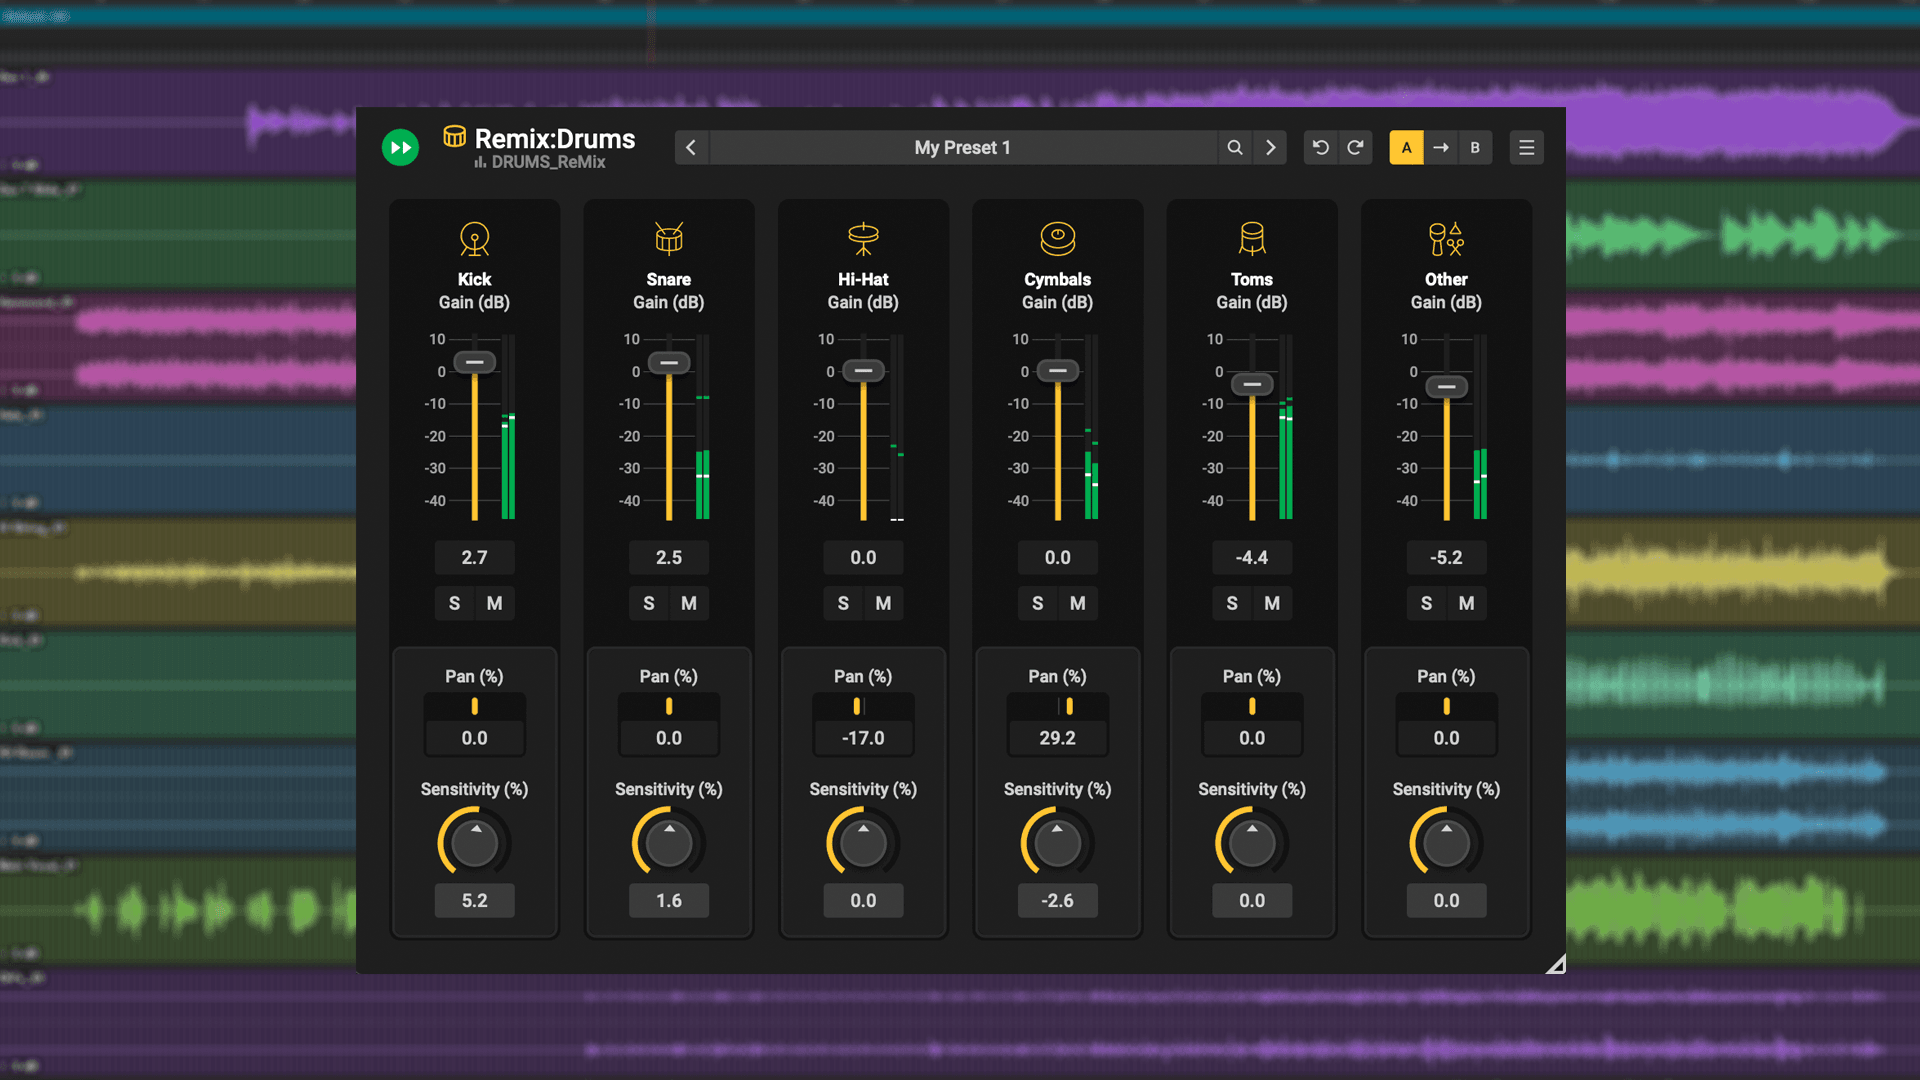Select the Toms drum icon
Image resolution: width=1920 pixels, height=1080 pixels.
coord(1251,239)
